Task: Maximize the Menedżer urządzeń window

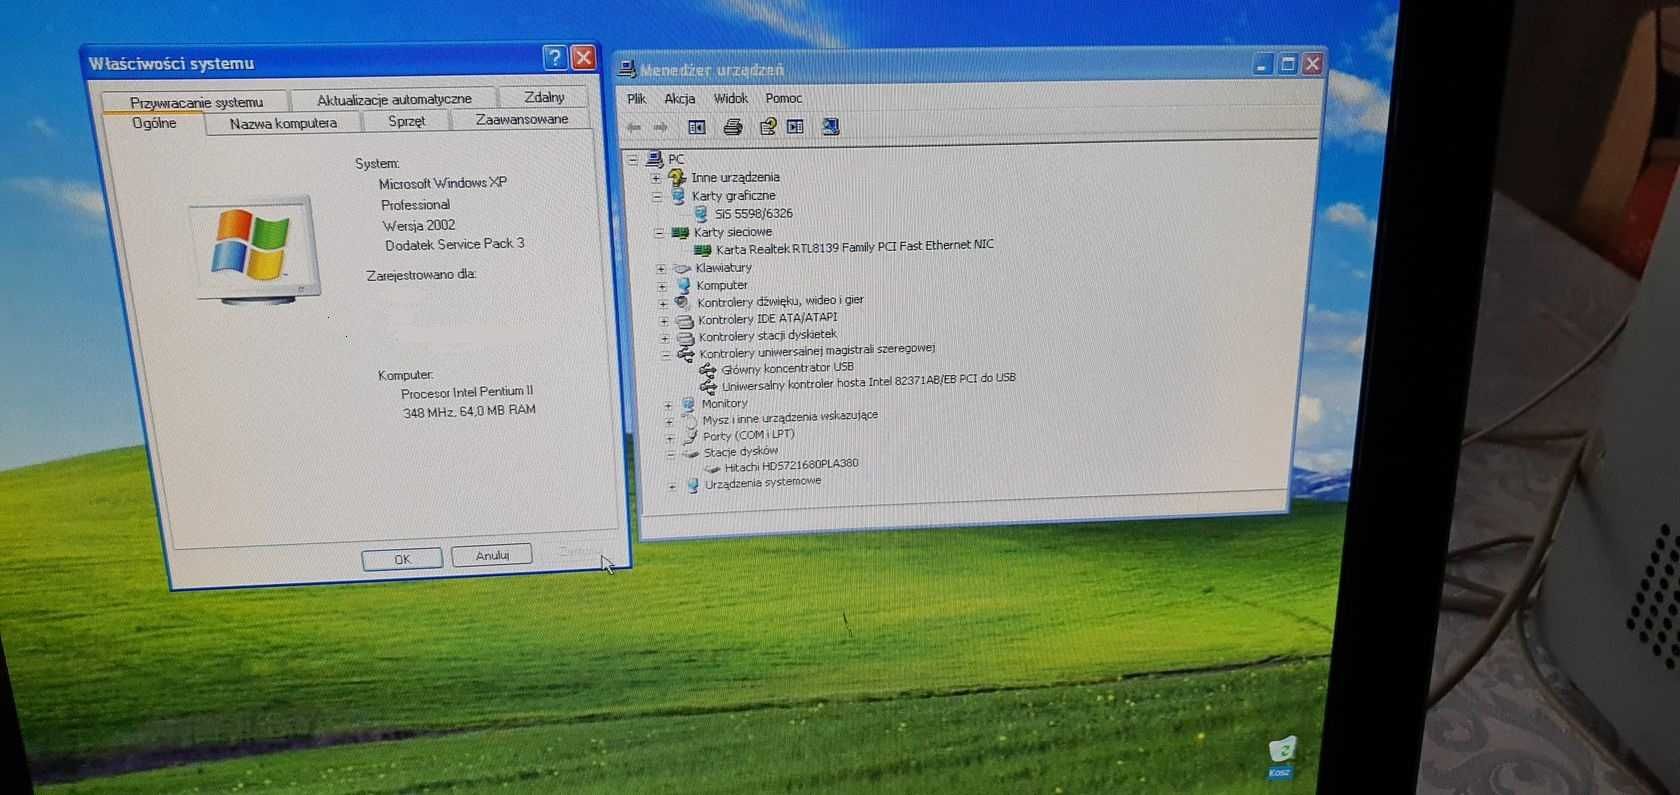Action: tap(1288, 65)
